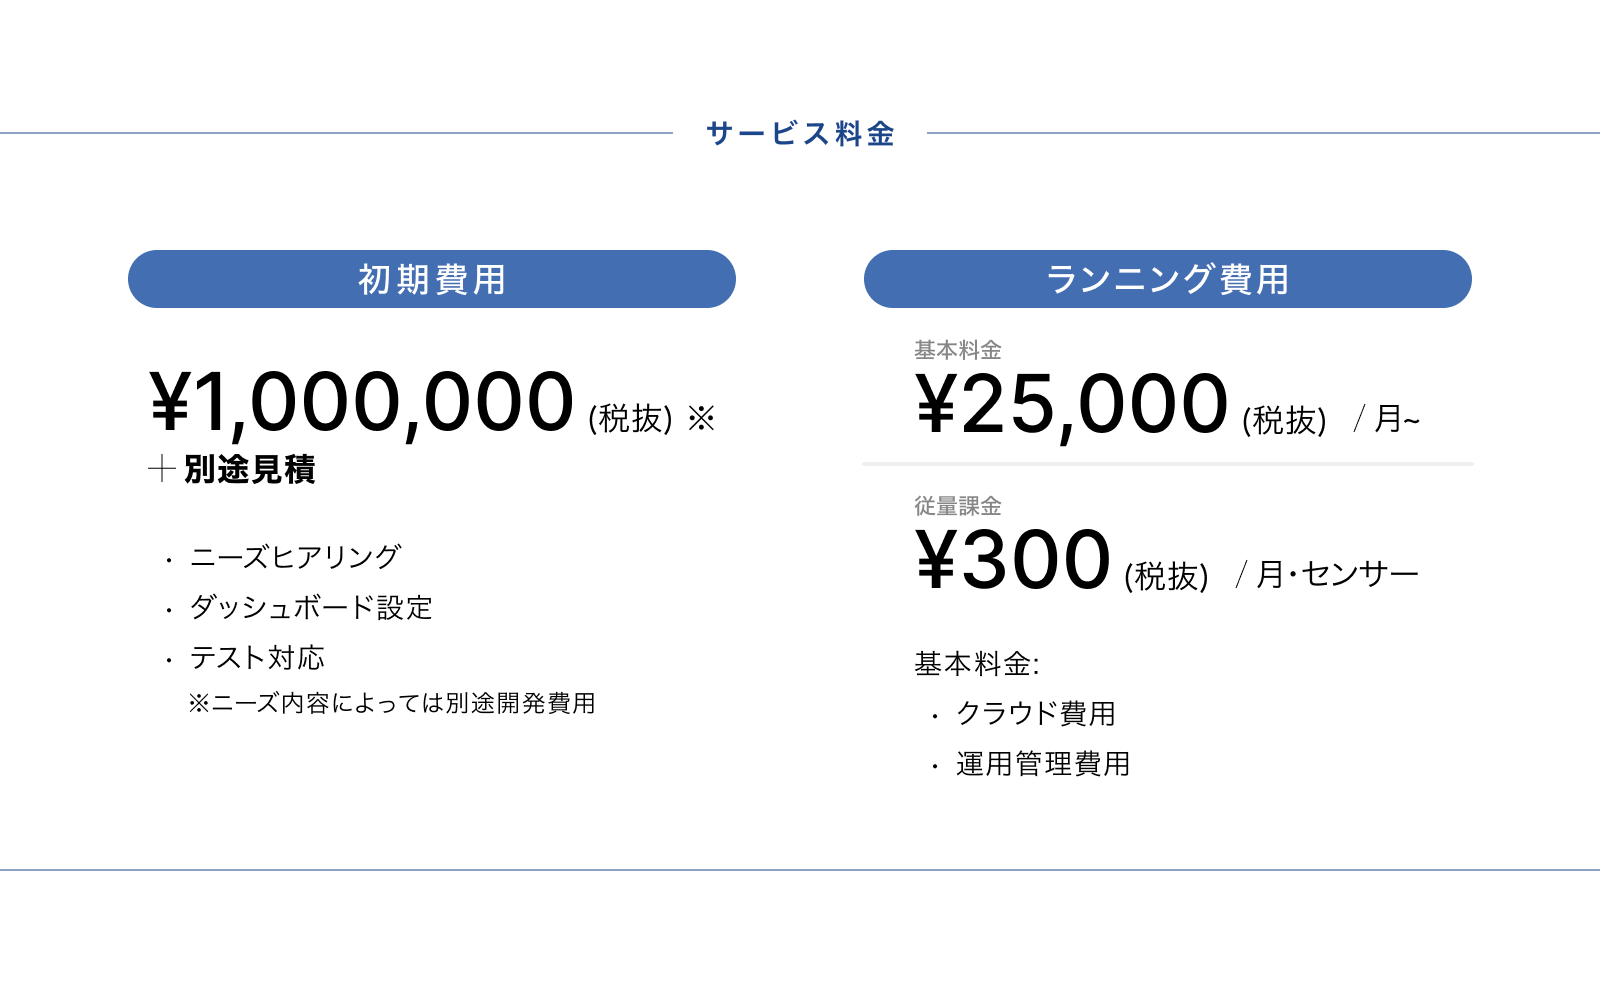Screen dimensions: 1600x982
Task: Click the ダッシュボード設定 list item
Action: (311, 607)
